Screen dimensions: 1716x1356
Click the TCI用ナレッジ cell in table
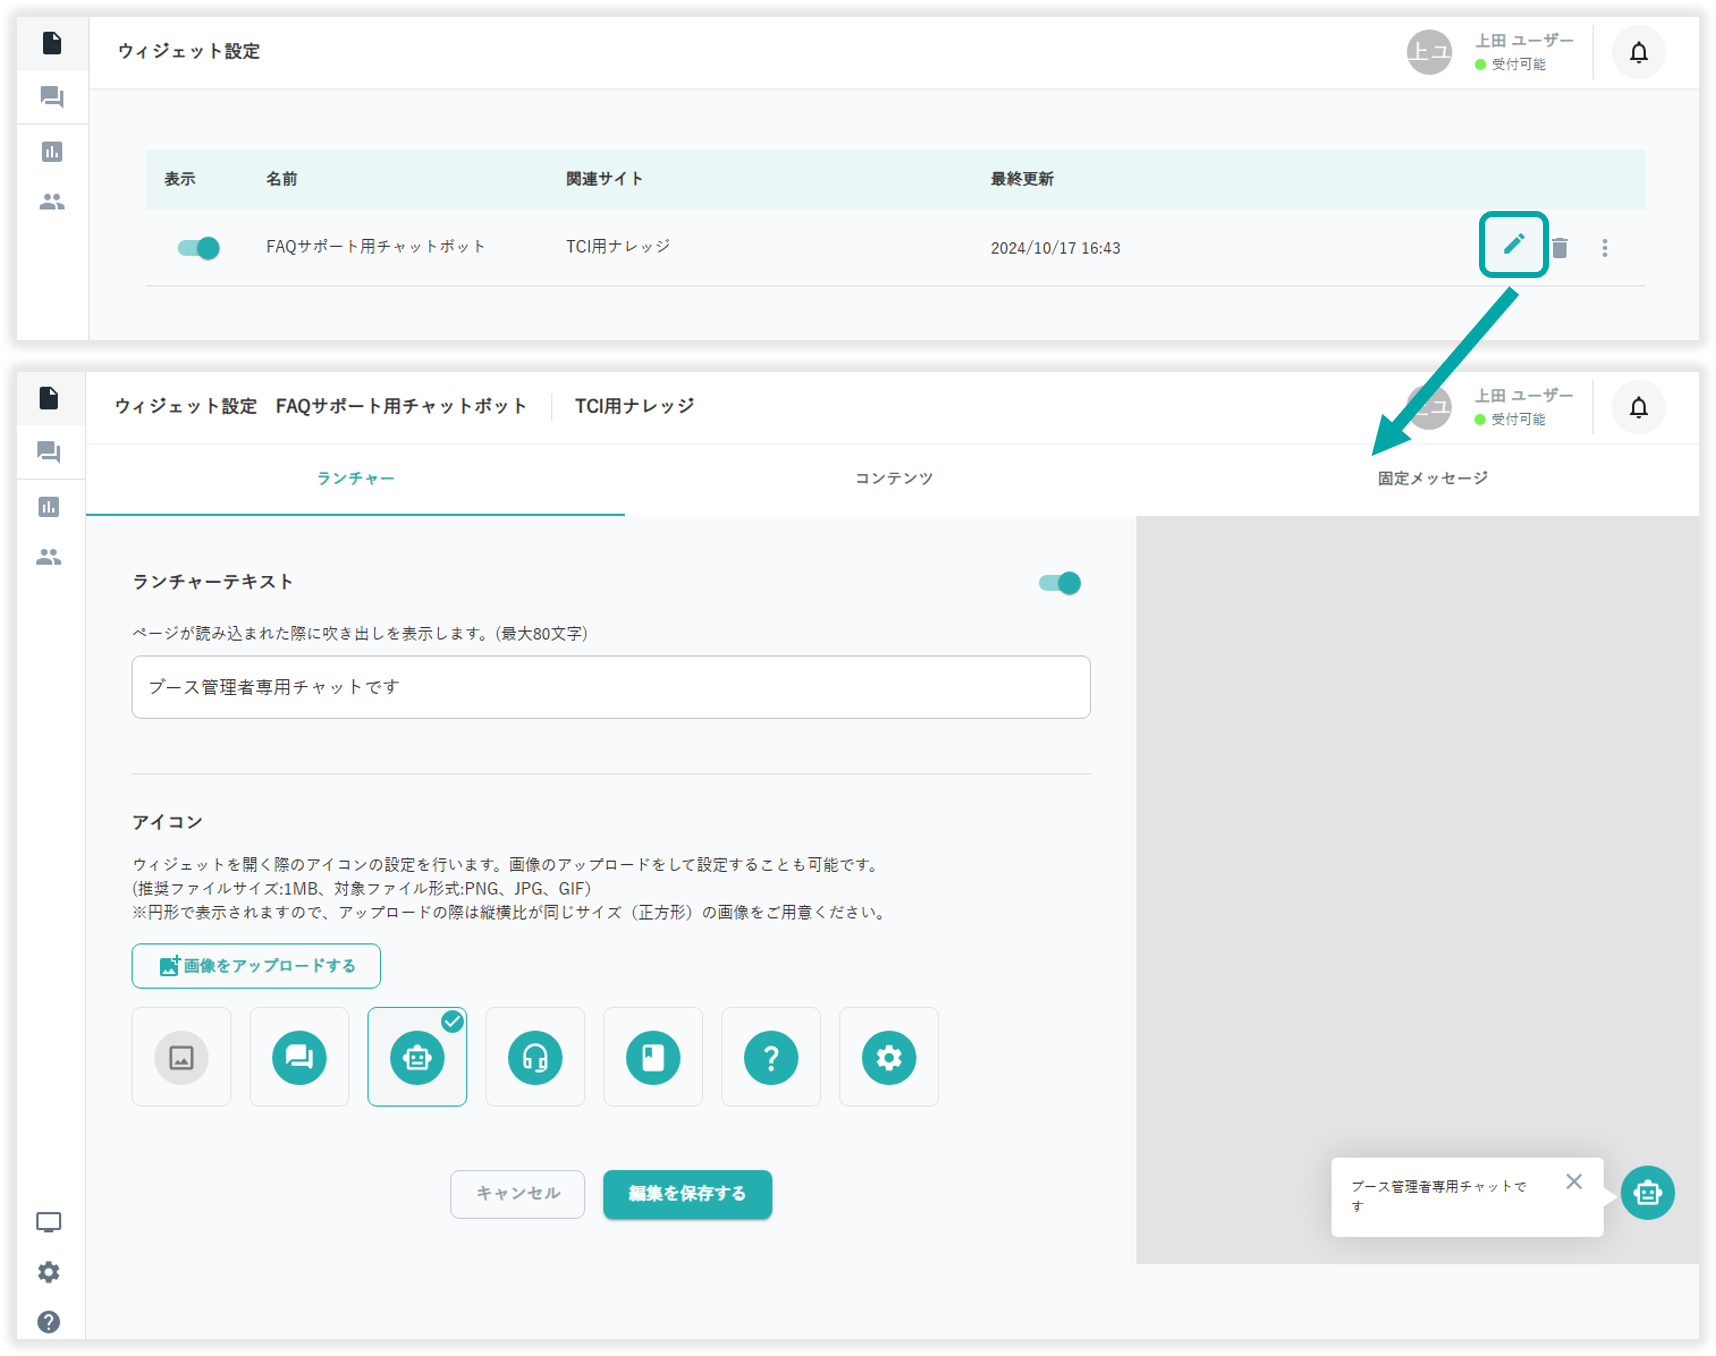click(x=618, y=247)
